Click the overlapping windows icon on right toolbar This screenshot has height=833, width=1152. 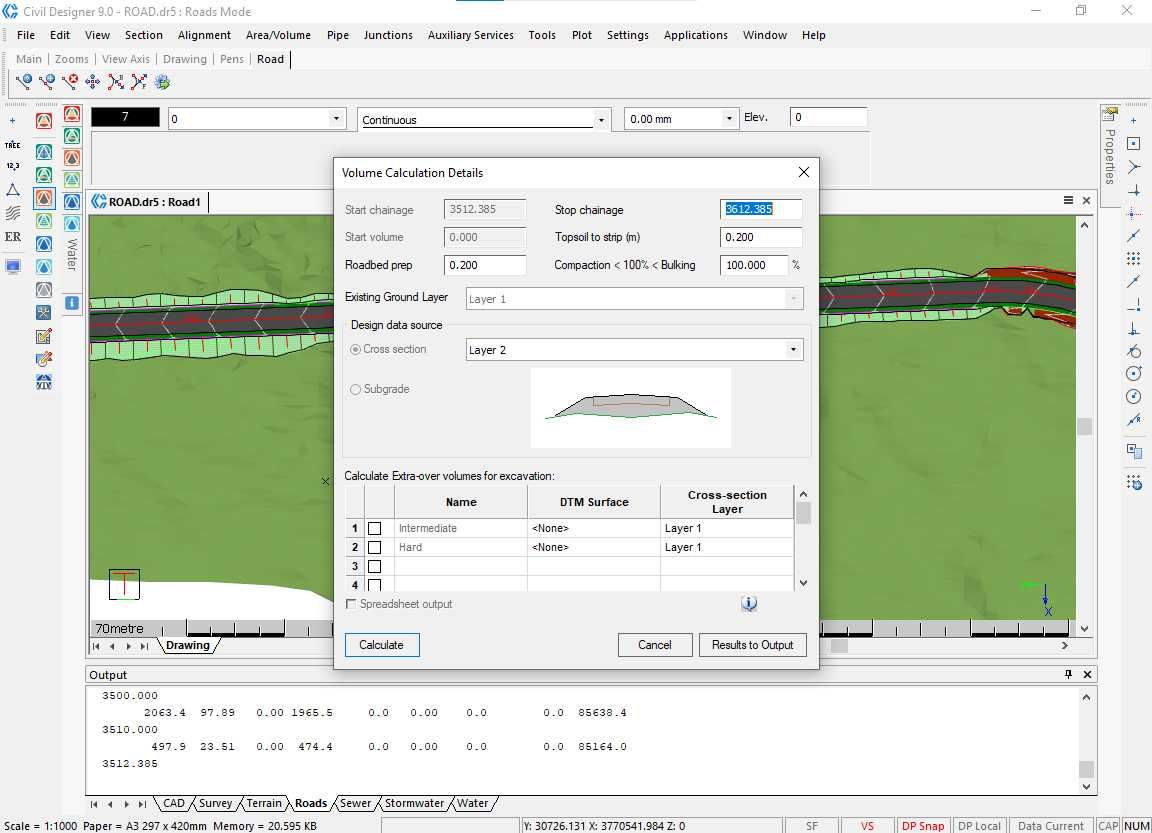(1134, 450)
